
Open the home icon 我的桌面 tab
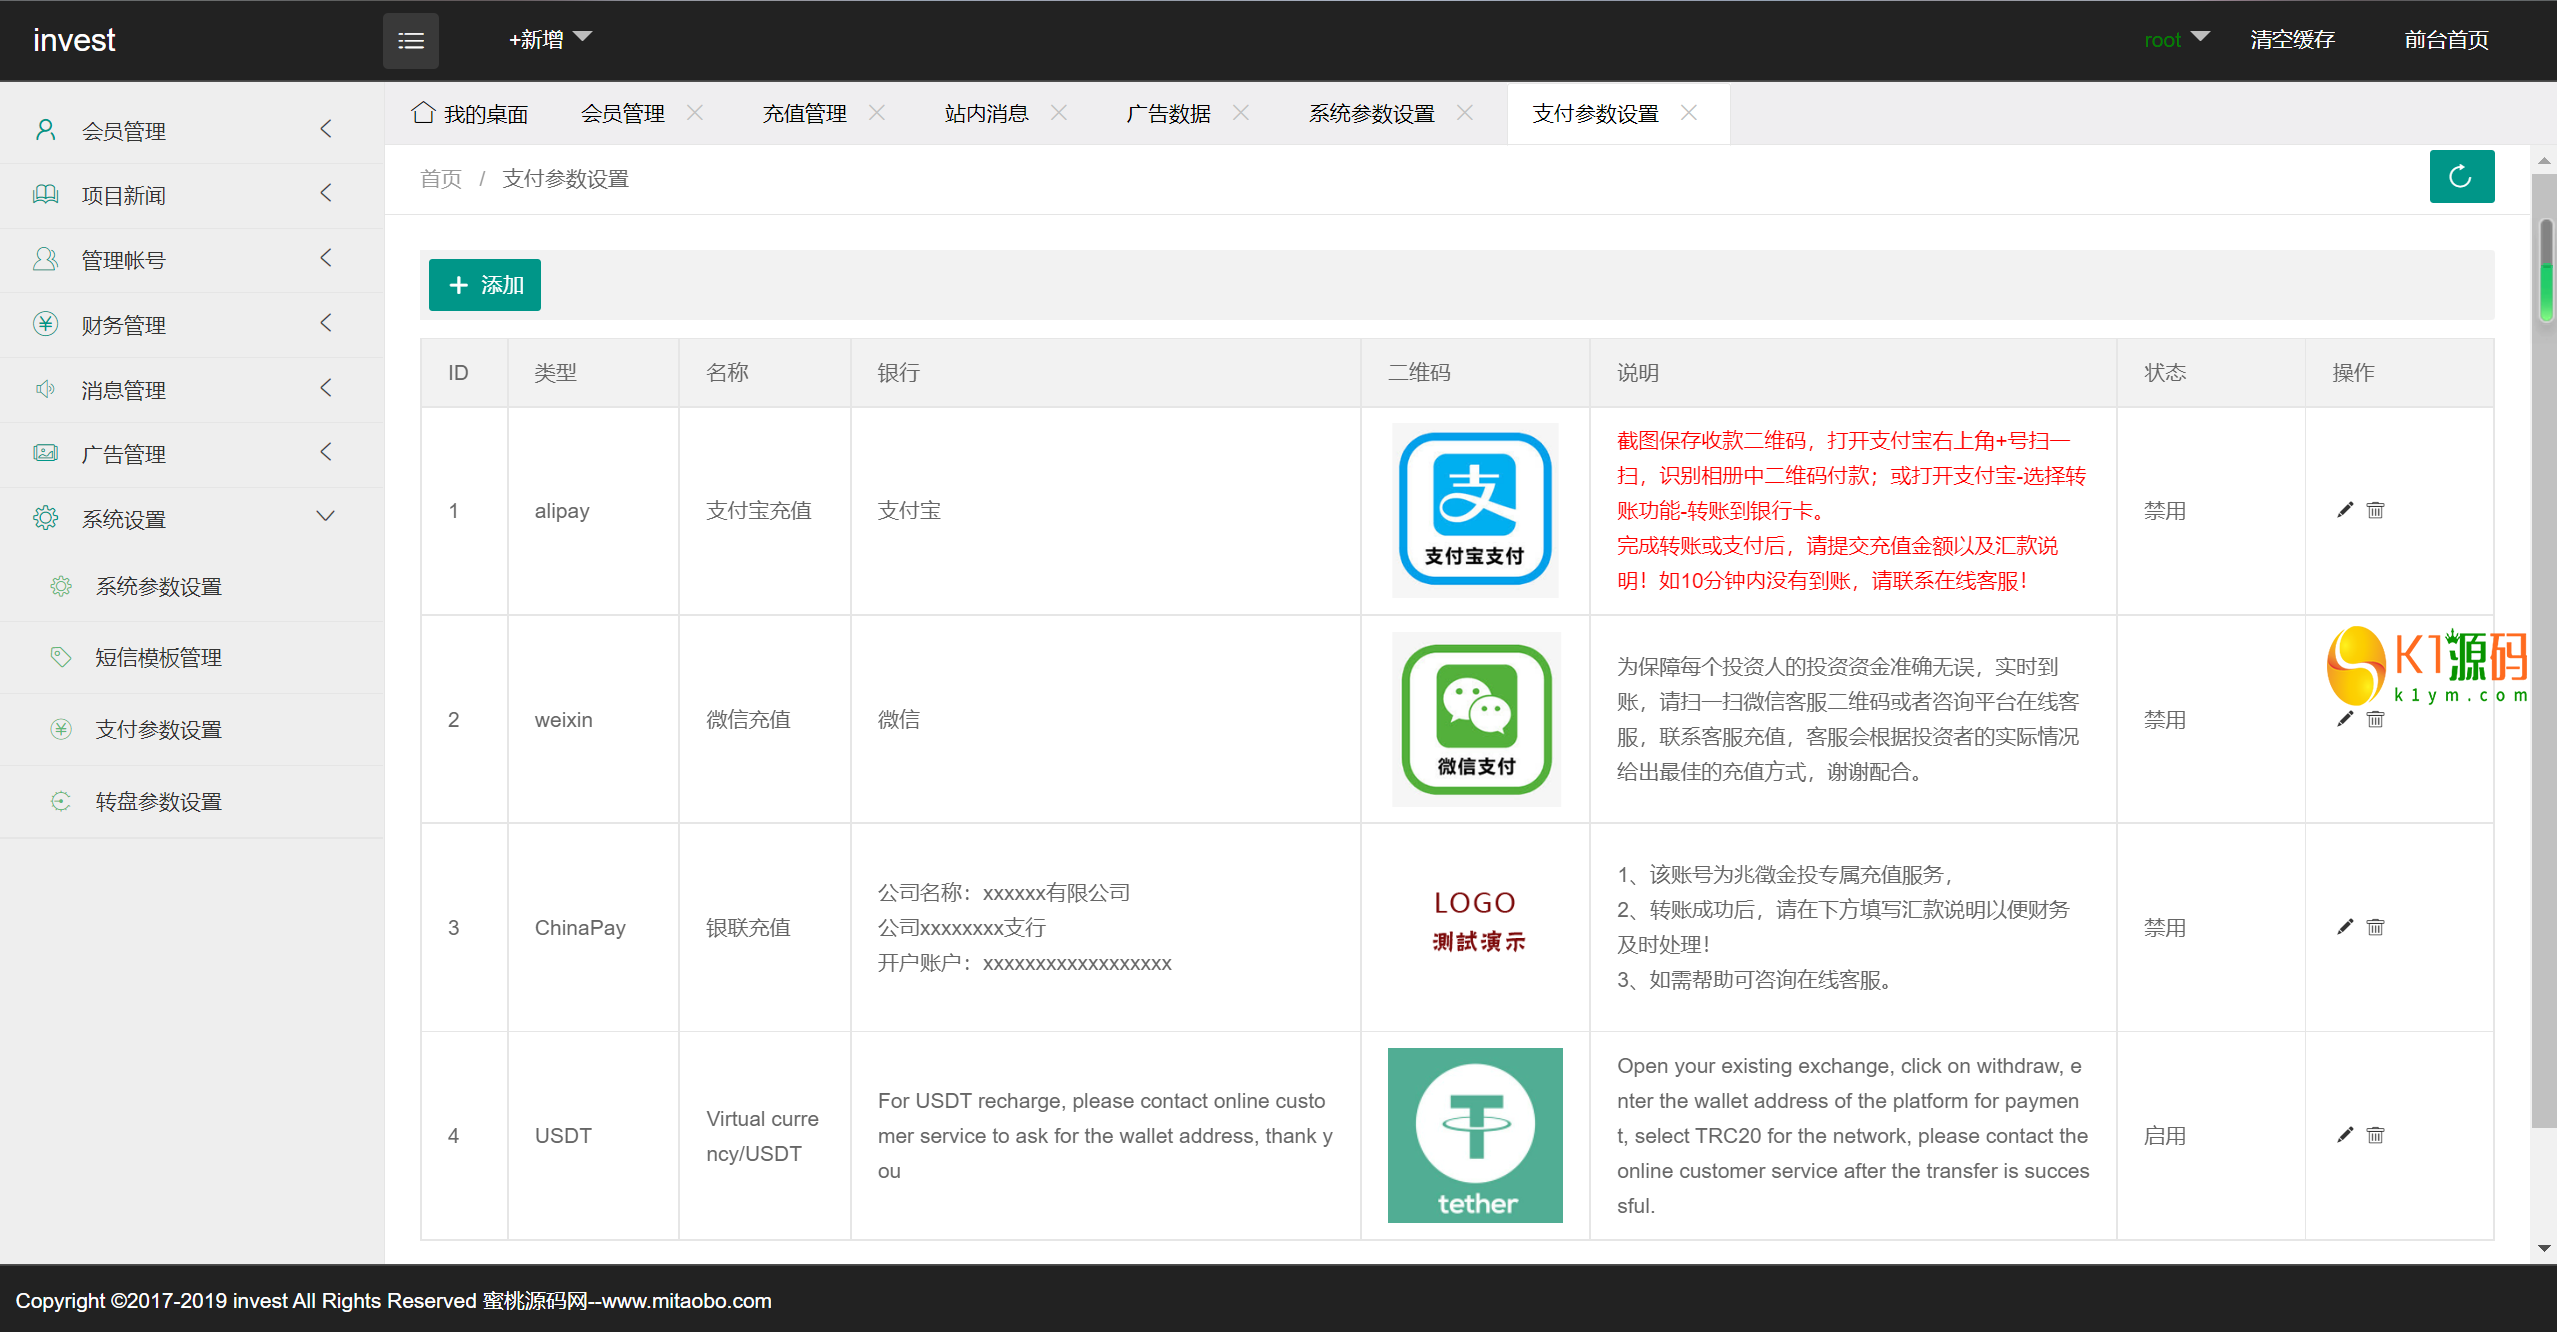click(x=470, y=114)
